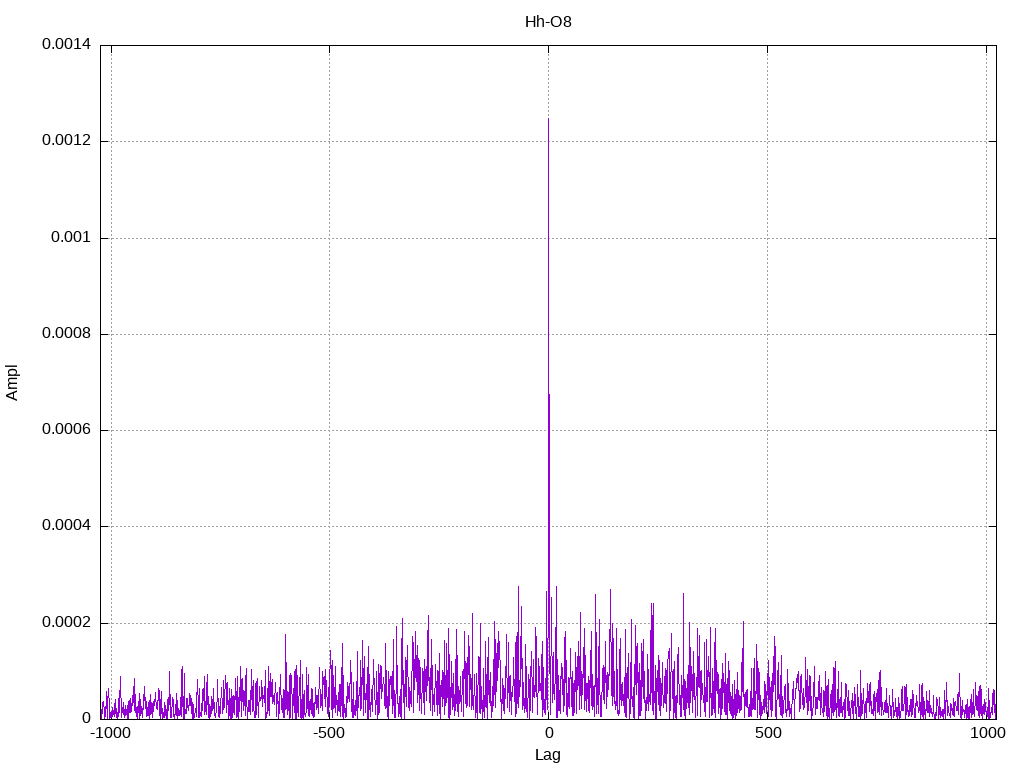Select the 0.0014 y-axis tick label

66,45
